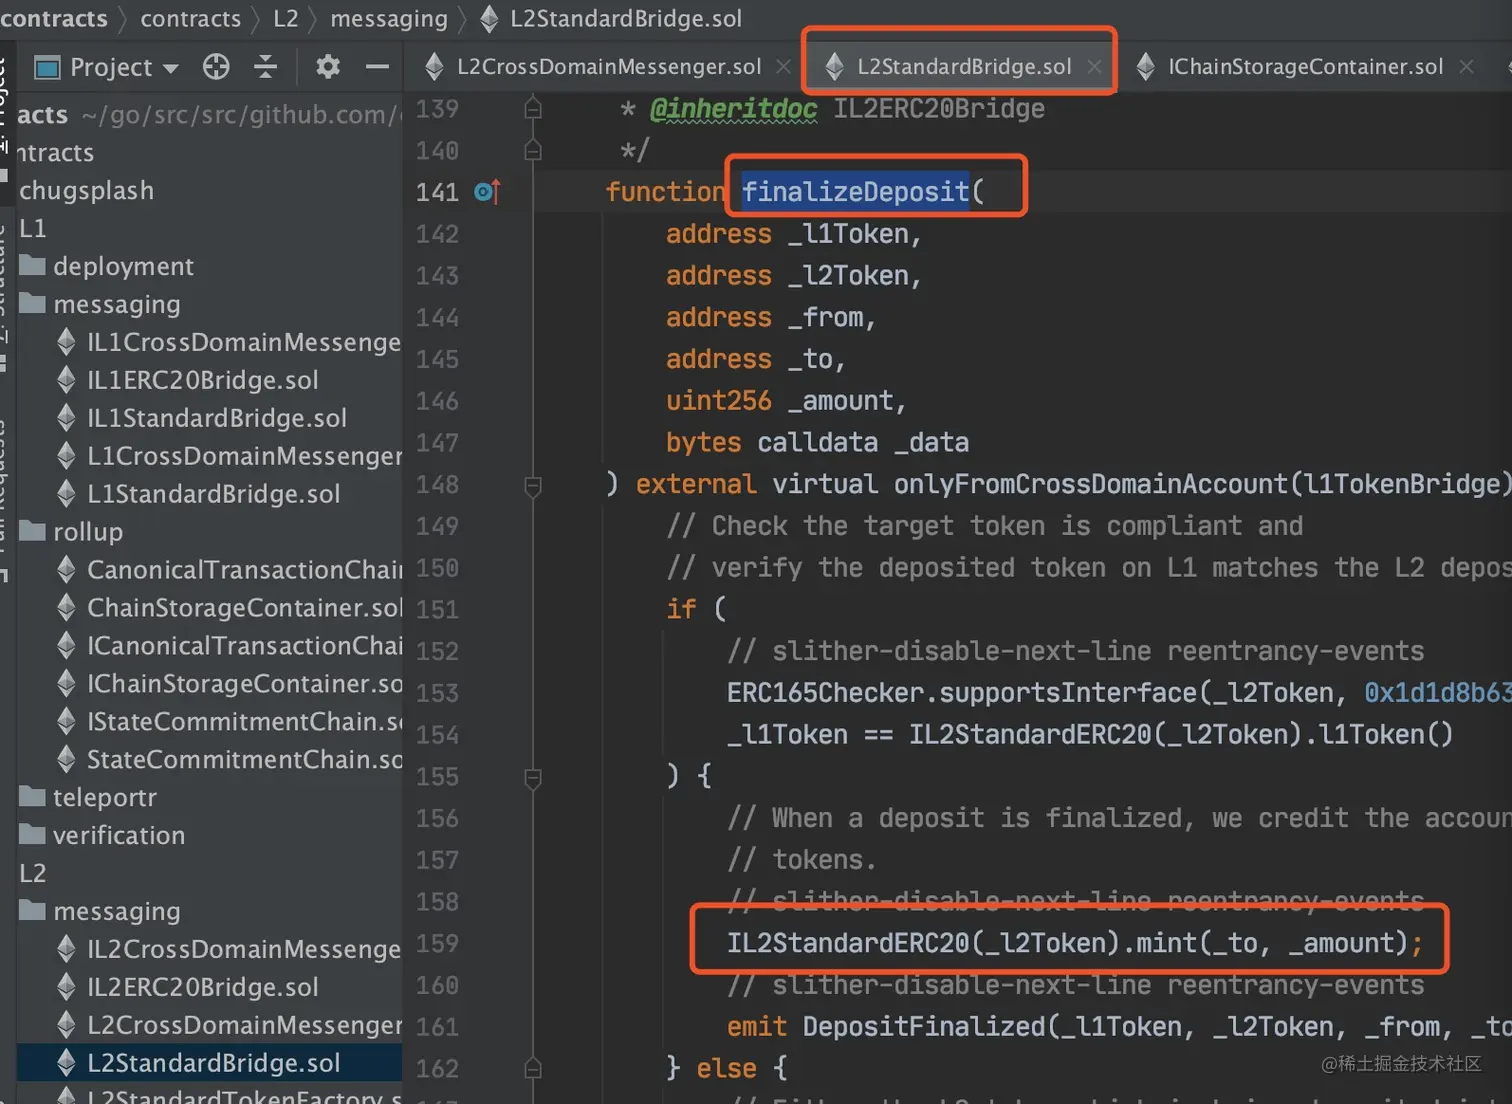1512x1104 pixels.
Task: Collapse the fold marker on line 148
Action: 533,485
